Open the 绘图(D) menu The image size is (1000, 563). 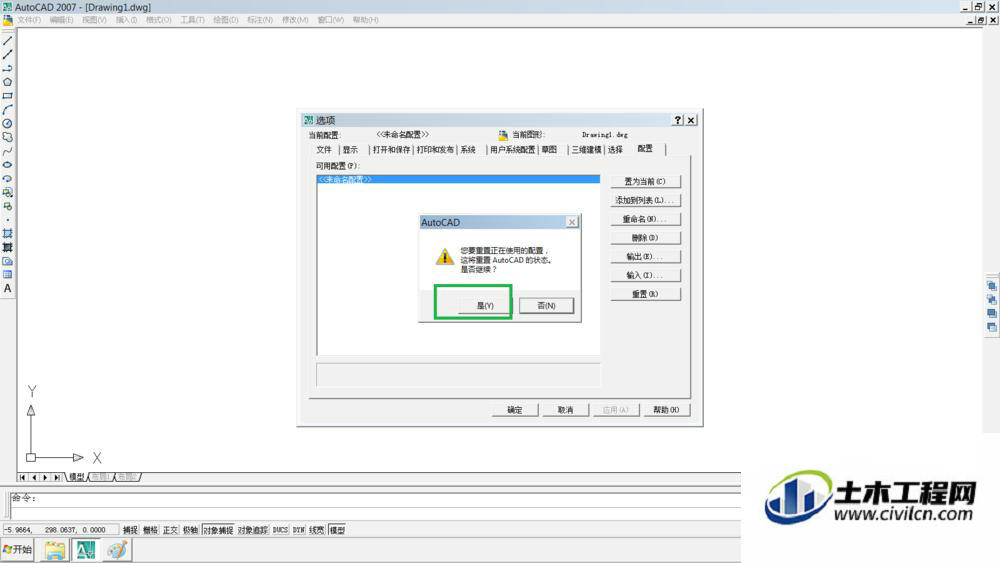click(226, 20)
